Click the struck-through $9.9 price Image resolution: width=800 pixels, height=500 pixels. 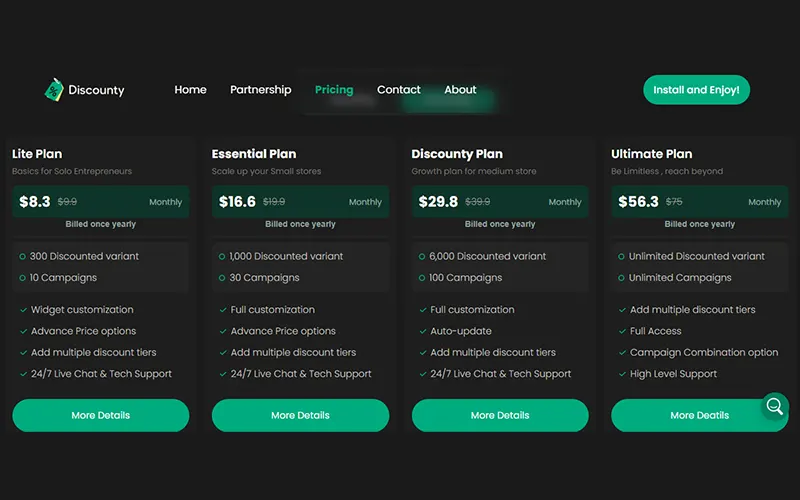[x=67, y=202]
